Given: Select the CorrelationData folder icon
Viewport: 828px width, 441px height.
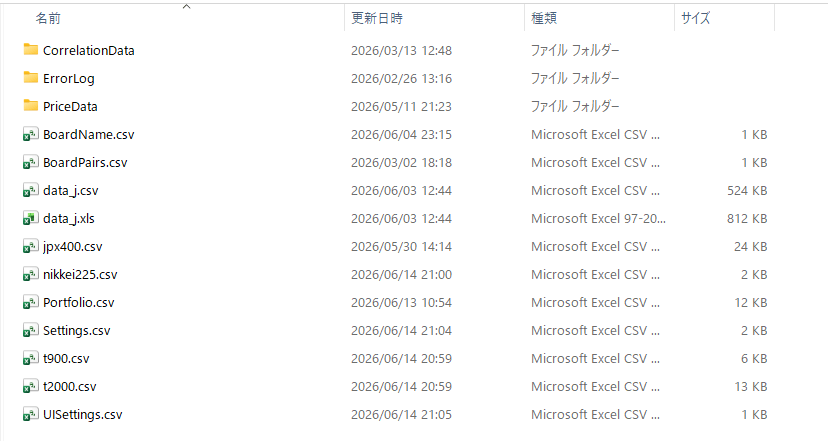Looking at the screenshot, I should click(31, 50).
